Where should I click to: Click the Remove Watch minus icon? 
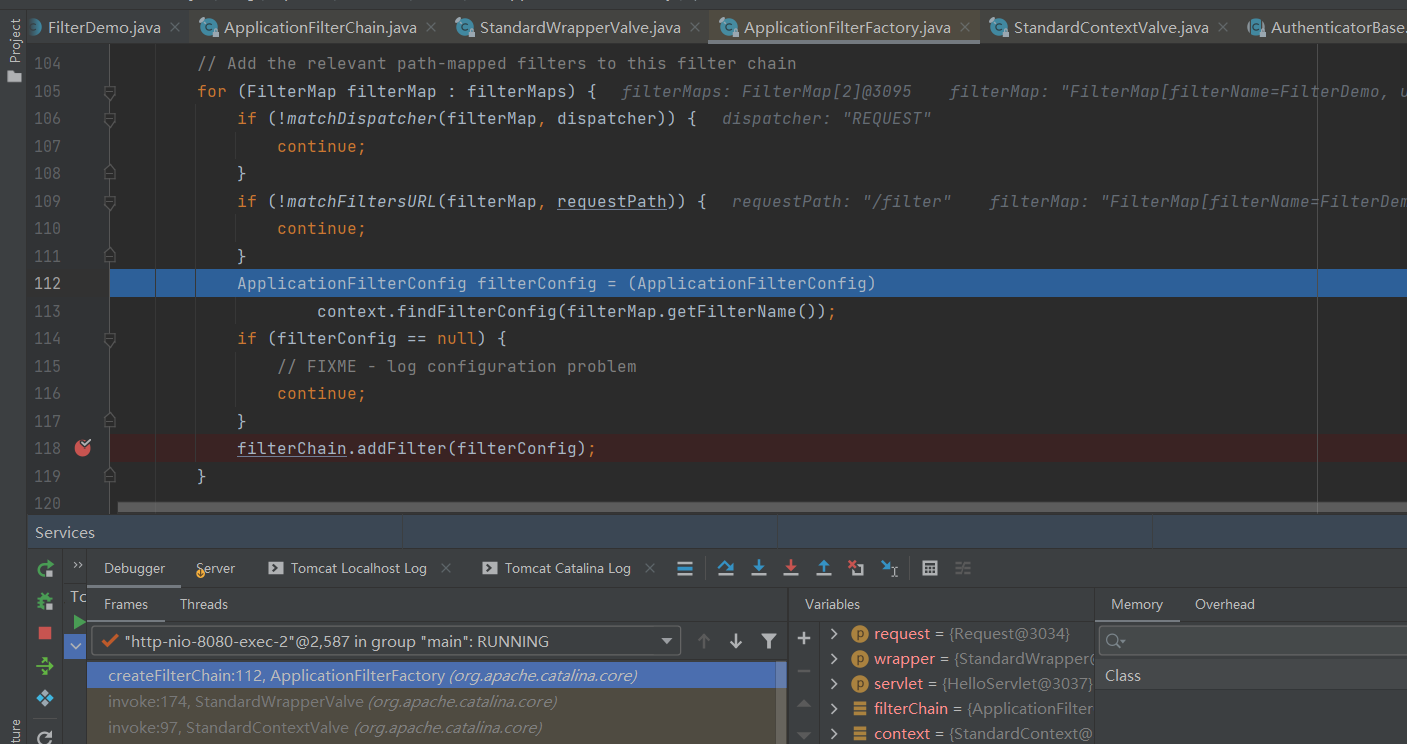coord(804,671)
